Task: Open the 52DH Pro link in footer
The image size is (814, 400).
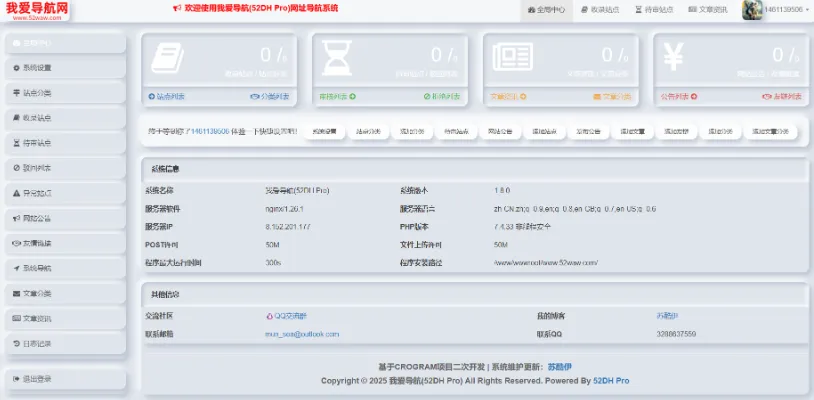Action: click(x=609, y=381)
